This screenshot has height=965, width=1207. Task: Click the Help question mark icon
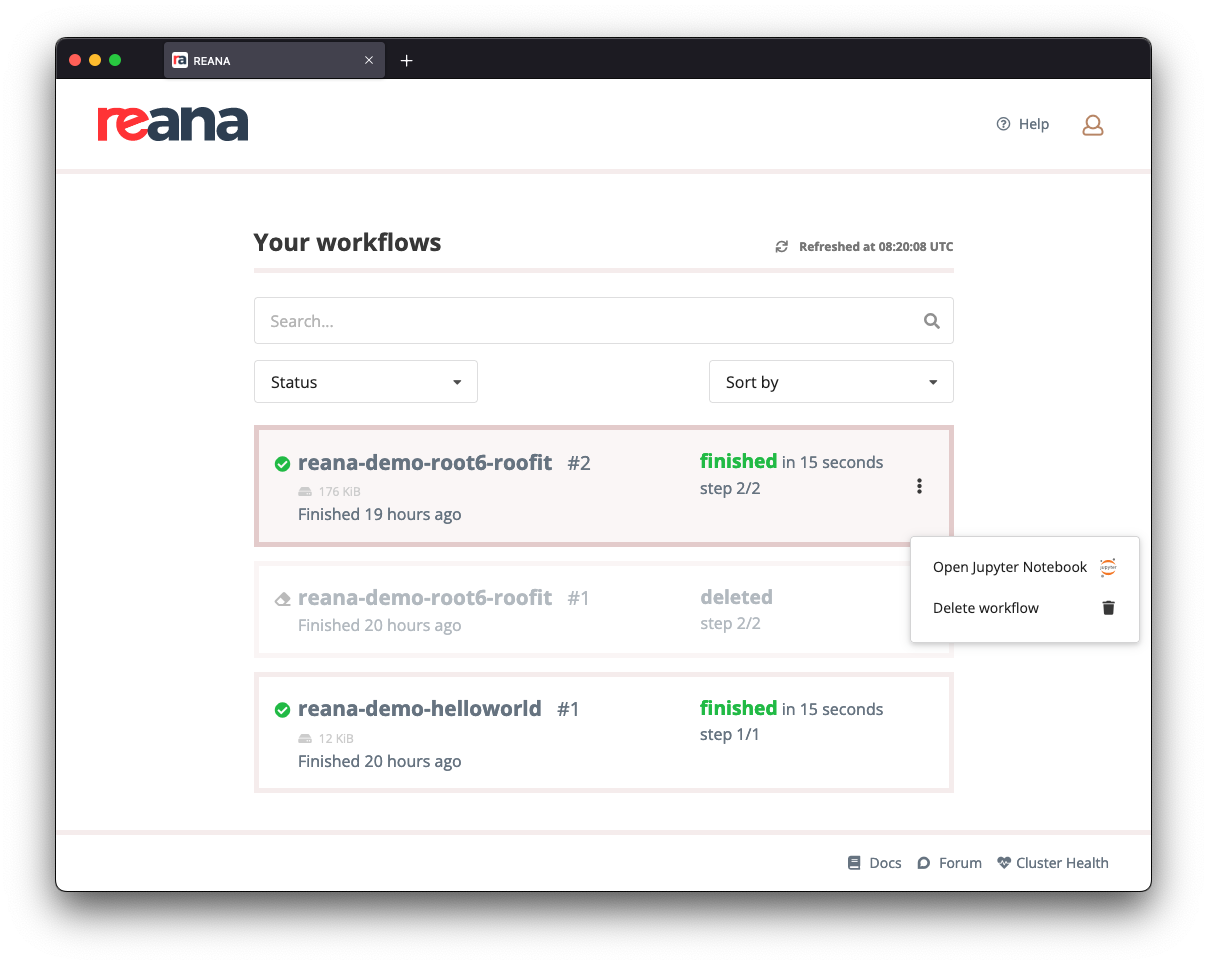[1002, 123]
